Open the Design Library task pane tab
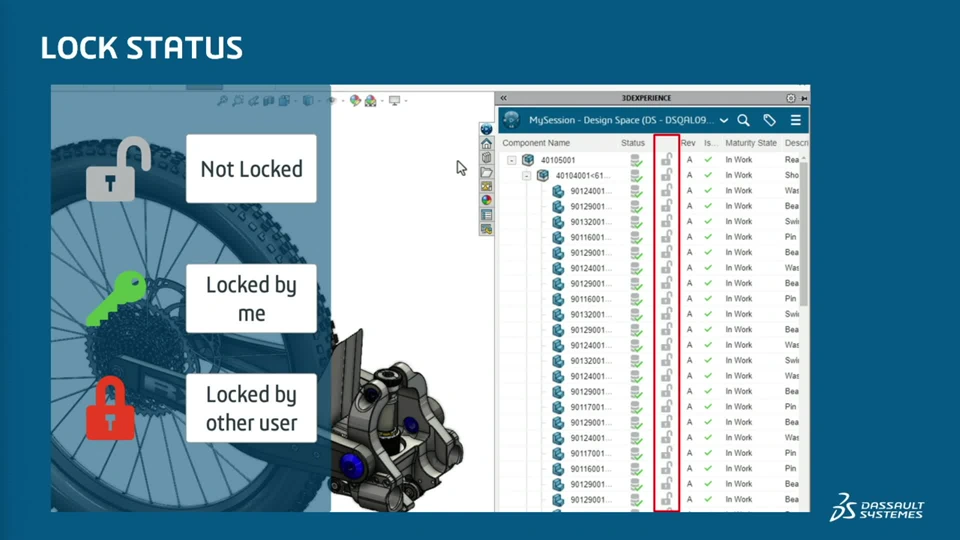Viewport: 960px width, 540px height. pos(486,157)
